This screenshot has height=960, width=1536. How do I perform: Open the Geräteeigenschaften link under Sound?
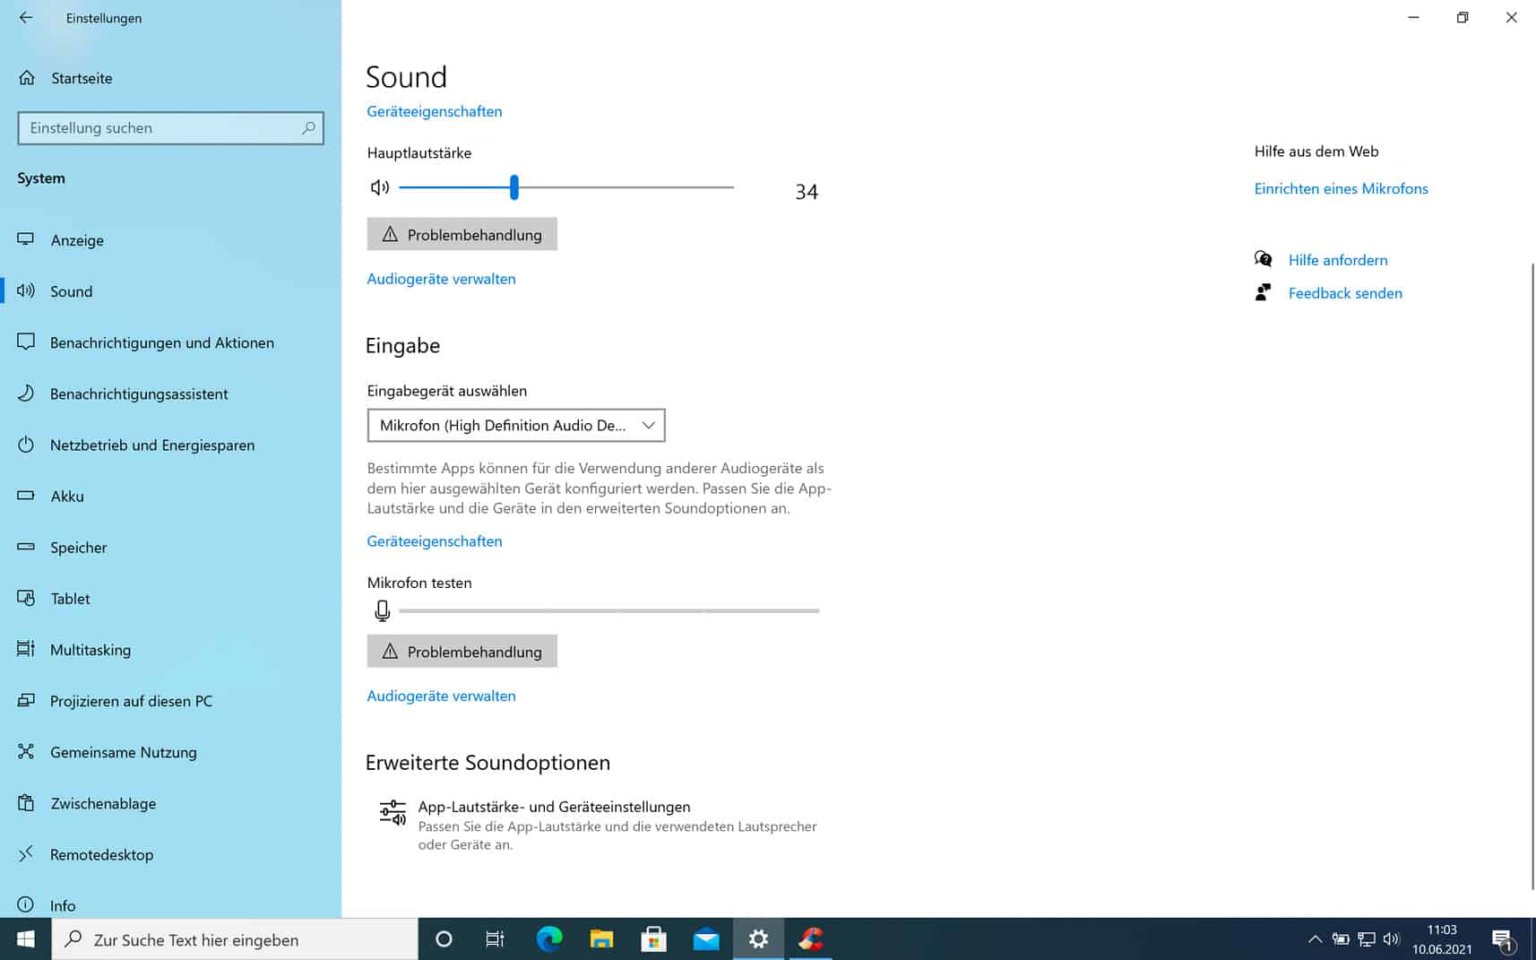click(x=434, y=111)
